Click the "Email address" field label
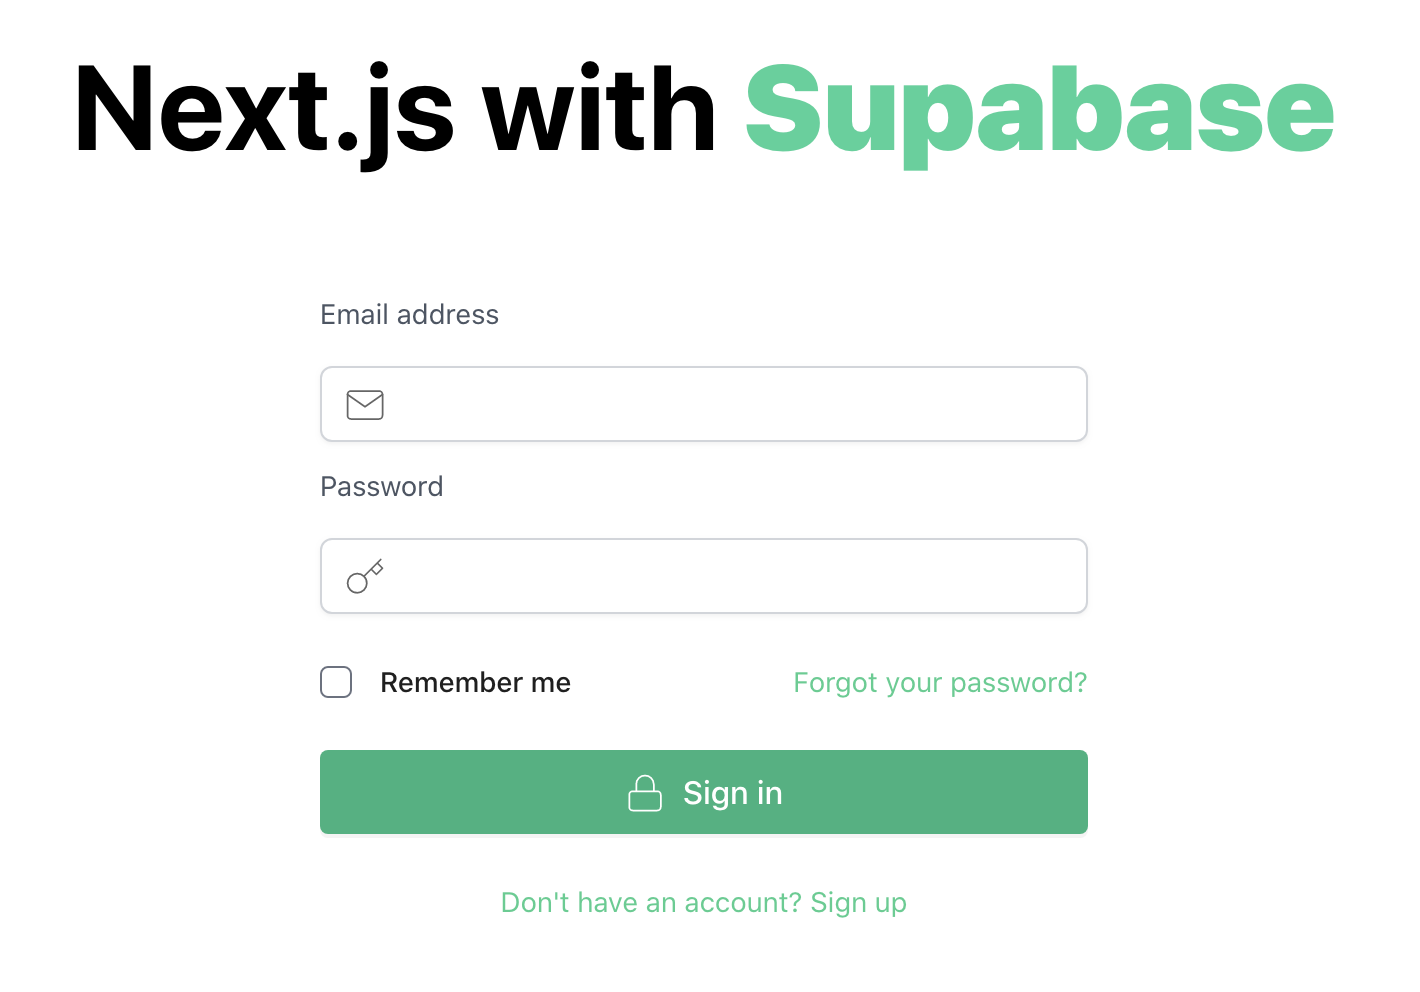 [409, 315]
